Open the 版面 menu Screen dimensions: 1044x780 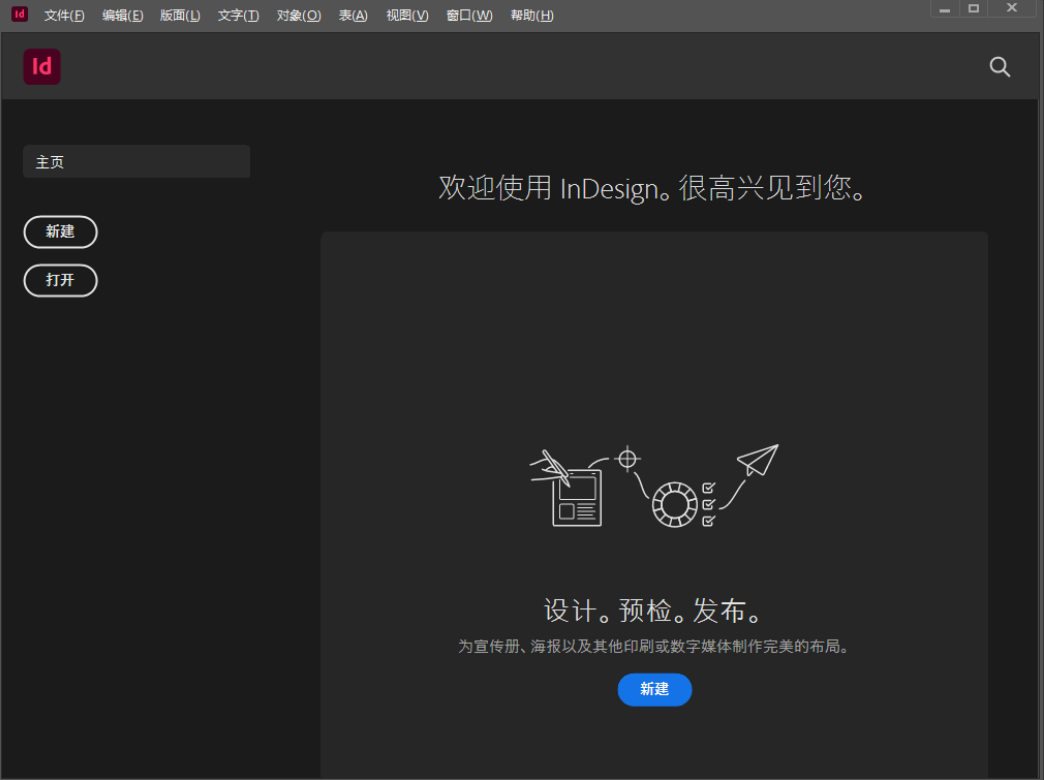click(x=180, y=15)
